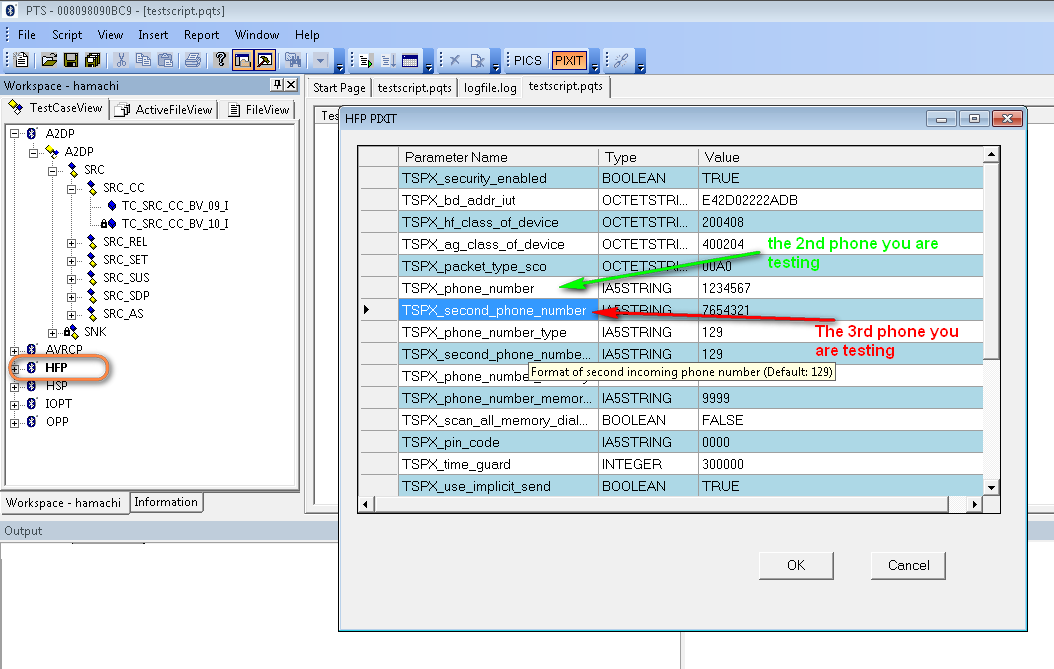This screenshot has height=669, width=1054.
Task: Select the TSPX_pin_code value cell
Action: click(x=840, y=442)
